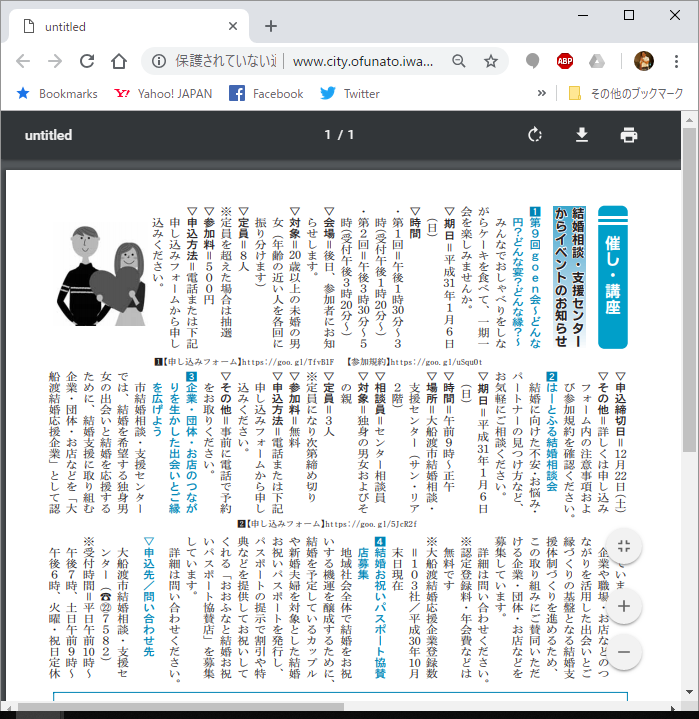Image resolution: width=699 pixels, height=719 pixels.
Task: Open the その他のブックマーク folder
Action: click(626, 94)
